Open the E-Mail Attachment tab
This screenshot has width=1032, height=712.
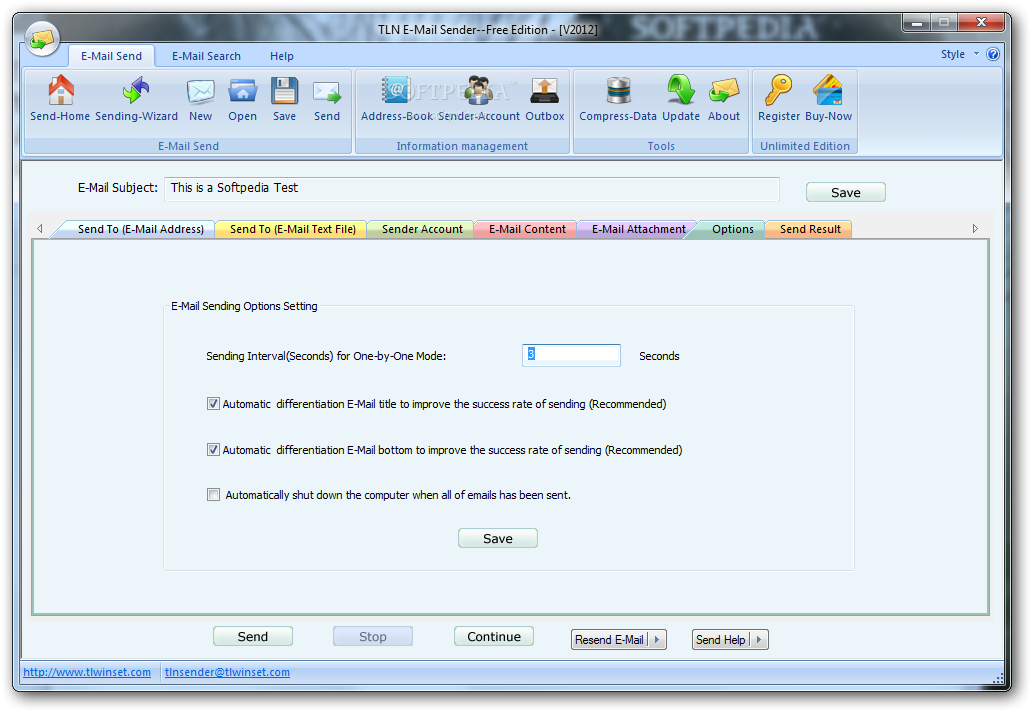tap(638, 229)
